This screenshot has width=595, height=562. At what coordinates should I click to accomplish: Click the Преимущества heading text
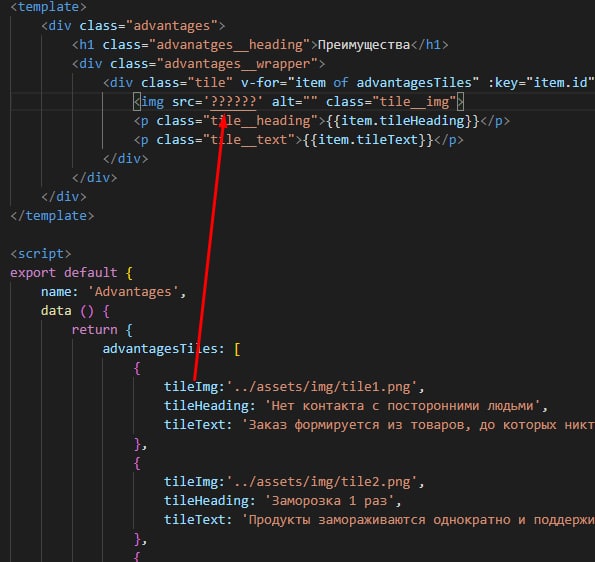(x=364, y=45)
